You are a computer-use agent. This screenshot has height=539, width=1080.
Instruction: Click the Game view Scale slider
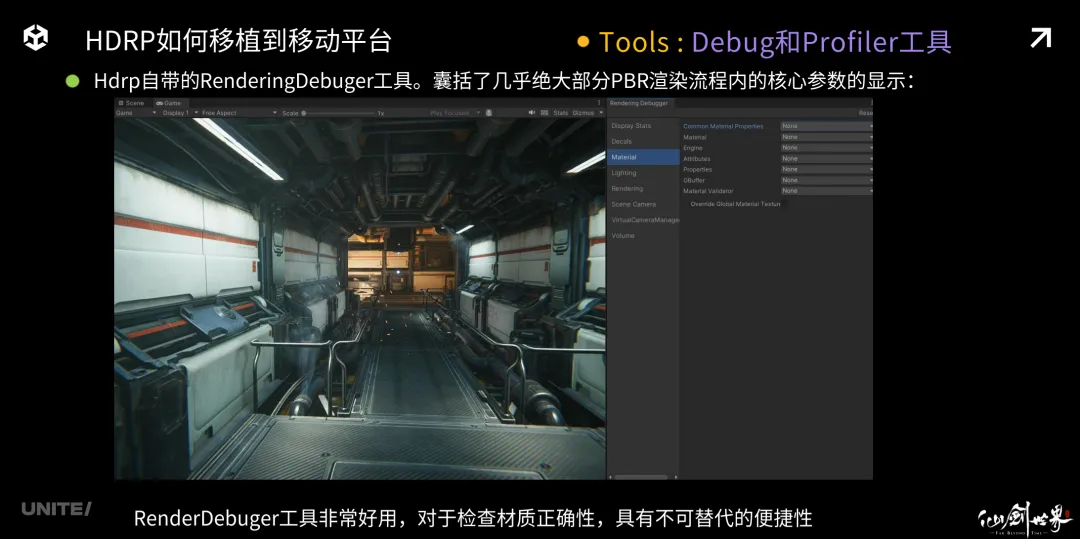click(338, 112)
